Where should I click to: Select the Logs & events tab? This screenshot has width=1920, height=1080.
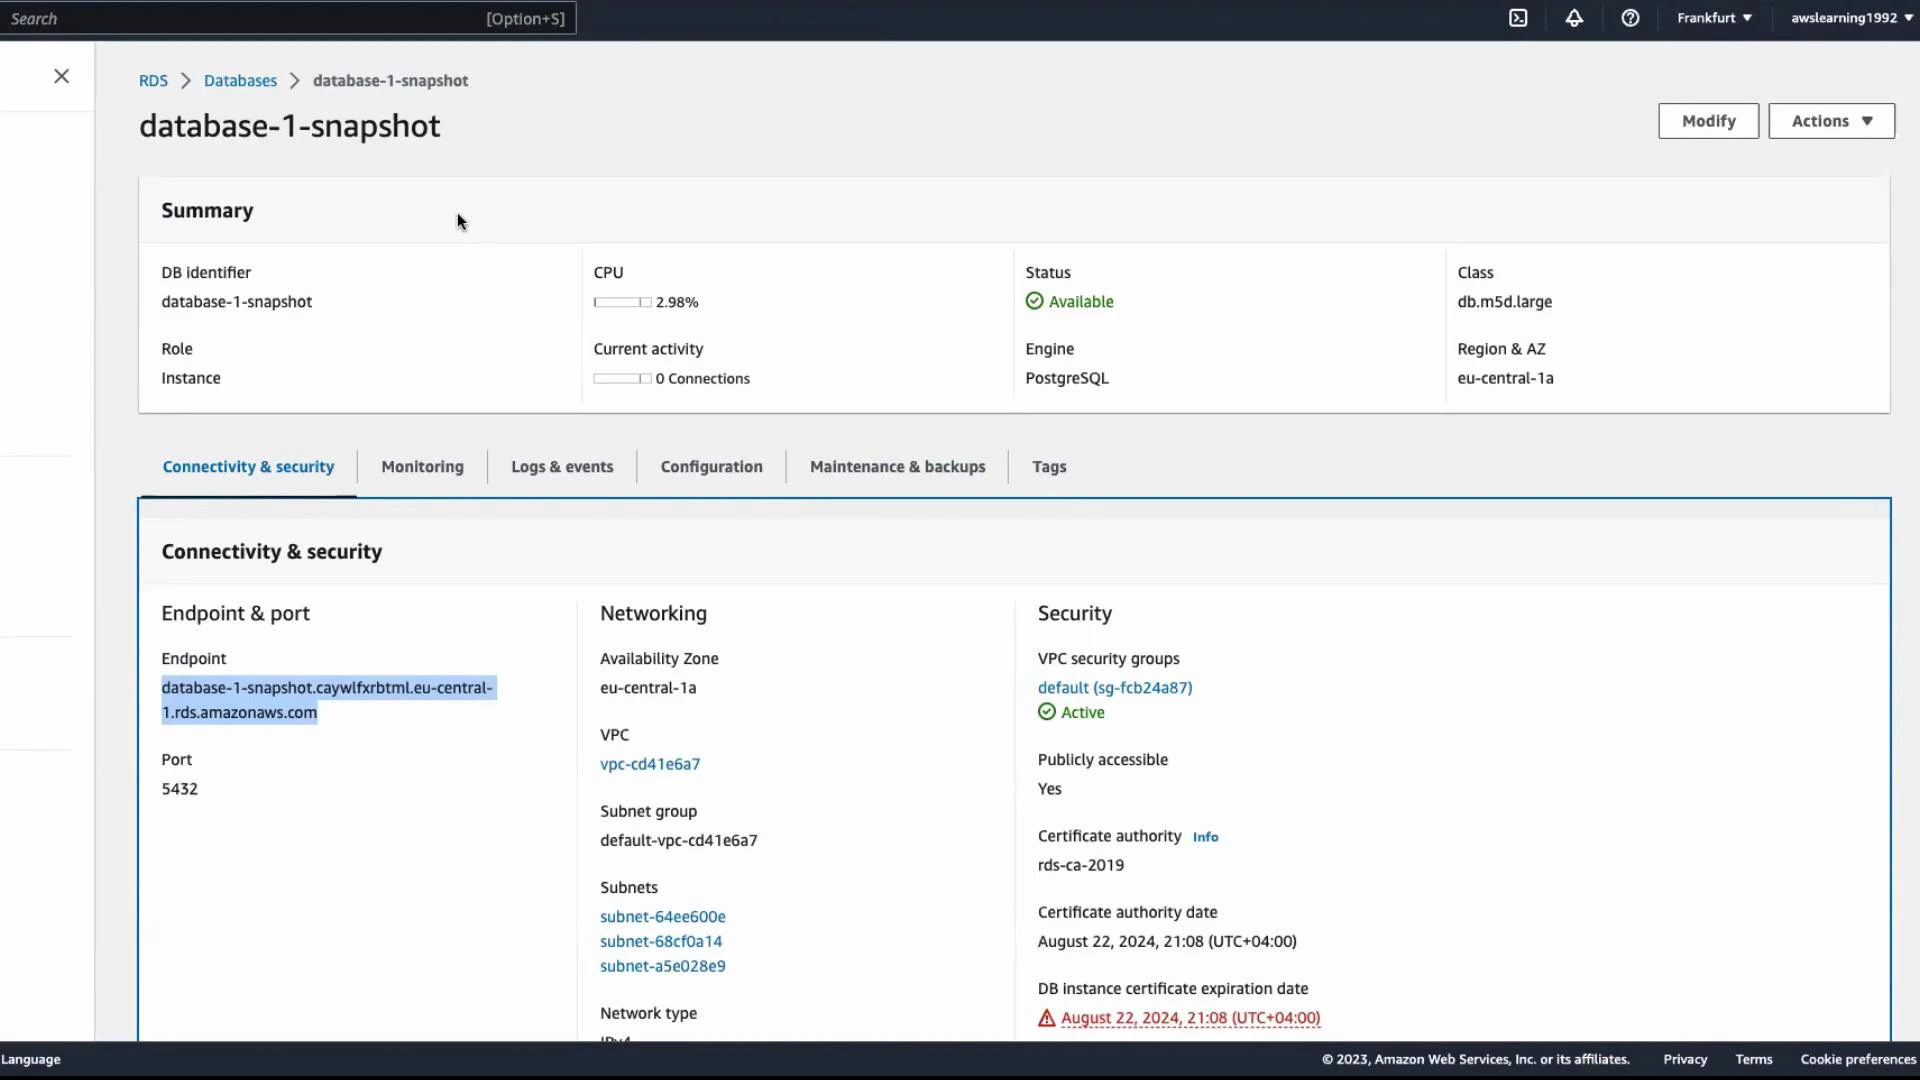(562, 466)
